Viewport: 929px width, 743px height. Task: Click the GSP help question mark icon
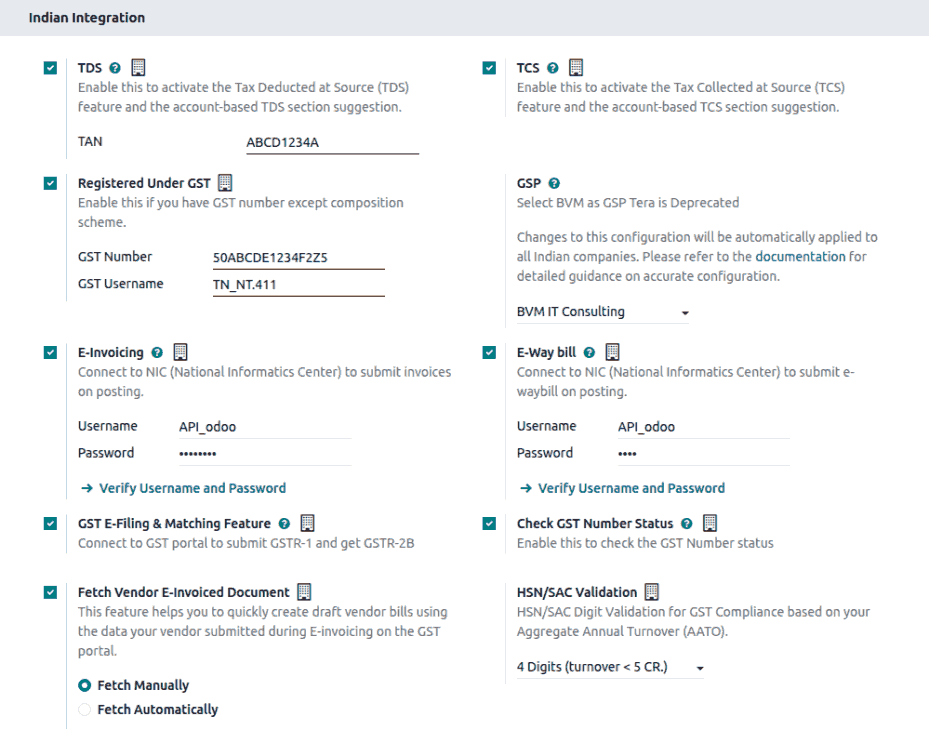[554, 184]
